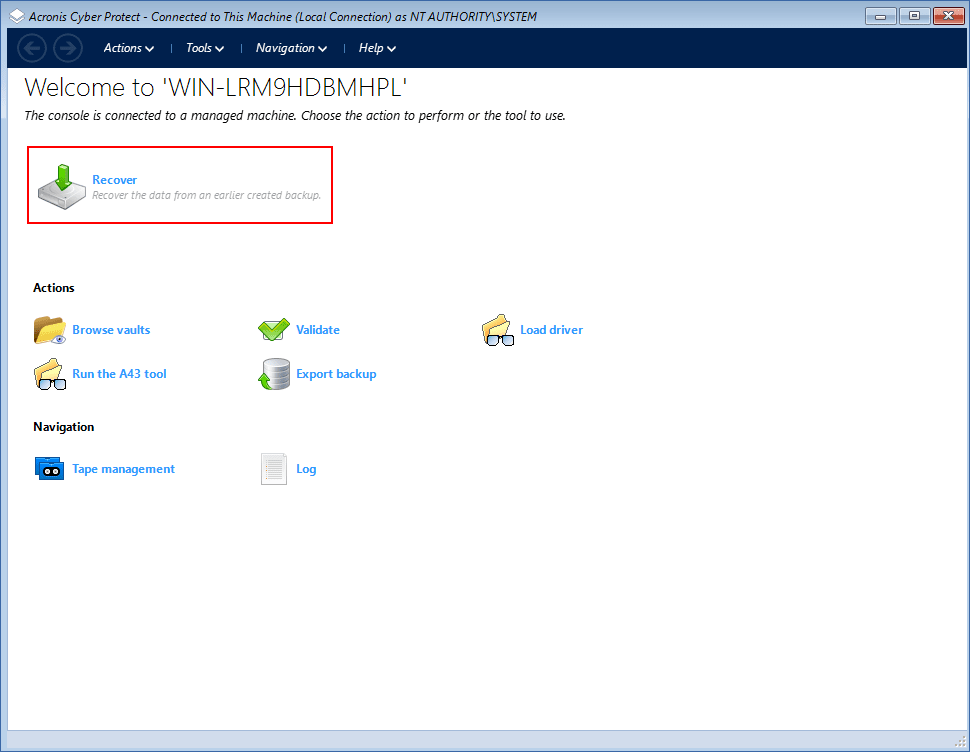Viewport: 970px width, 752px height.
Task: Maximize the Acronis Cyber Protect window
Action: [913, 15]
